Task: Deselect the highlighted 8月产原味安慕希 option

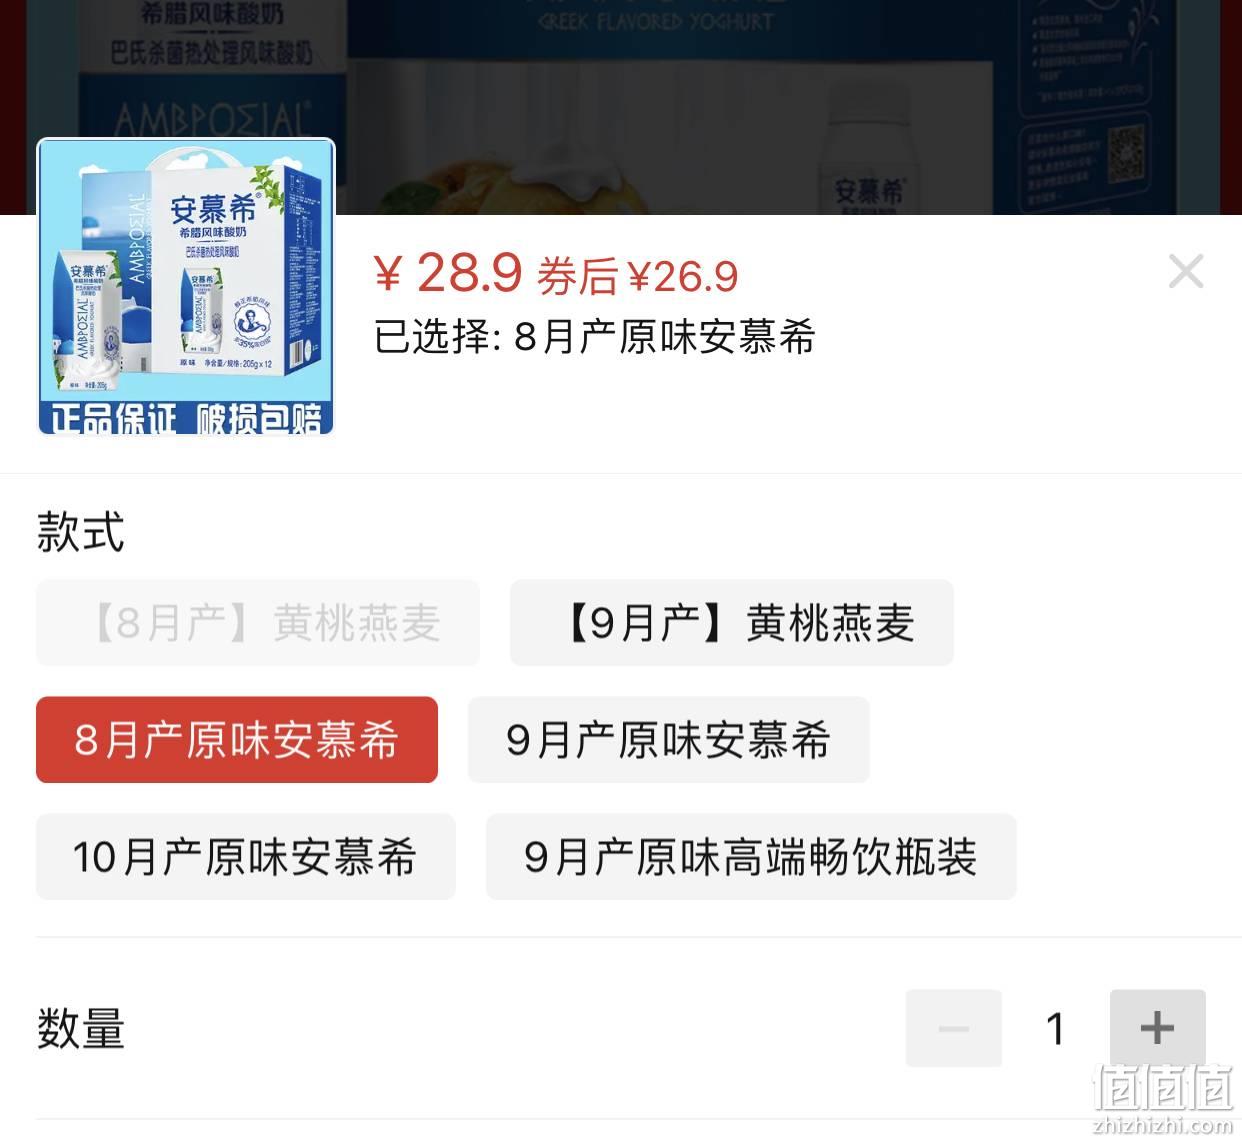Action: point(237,740)
